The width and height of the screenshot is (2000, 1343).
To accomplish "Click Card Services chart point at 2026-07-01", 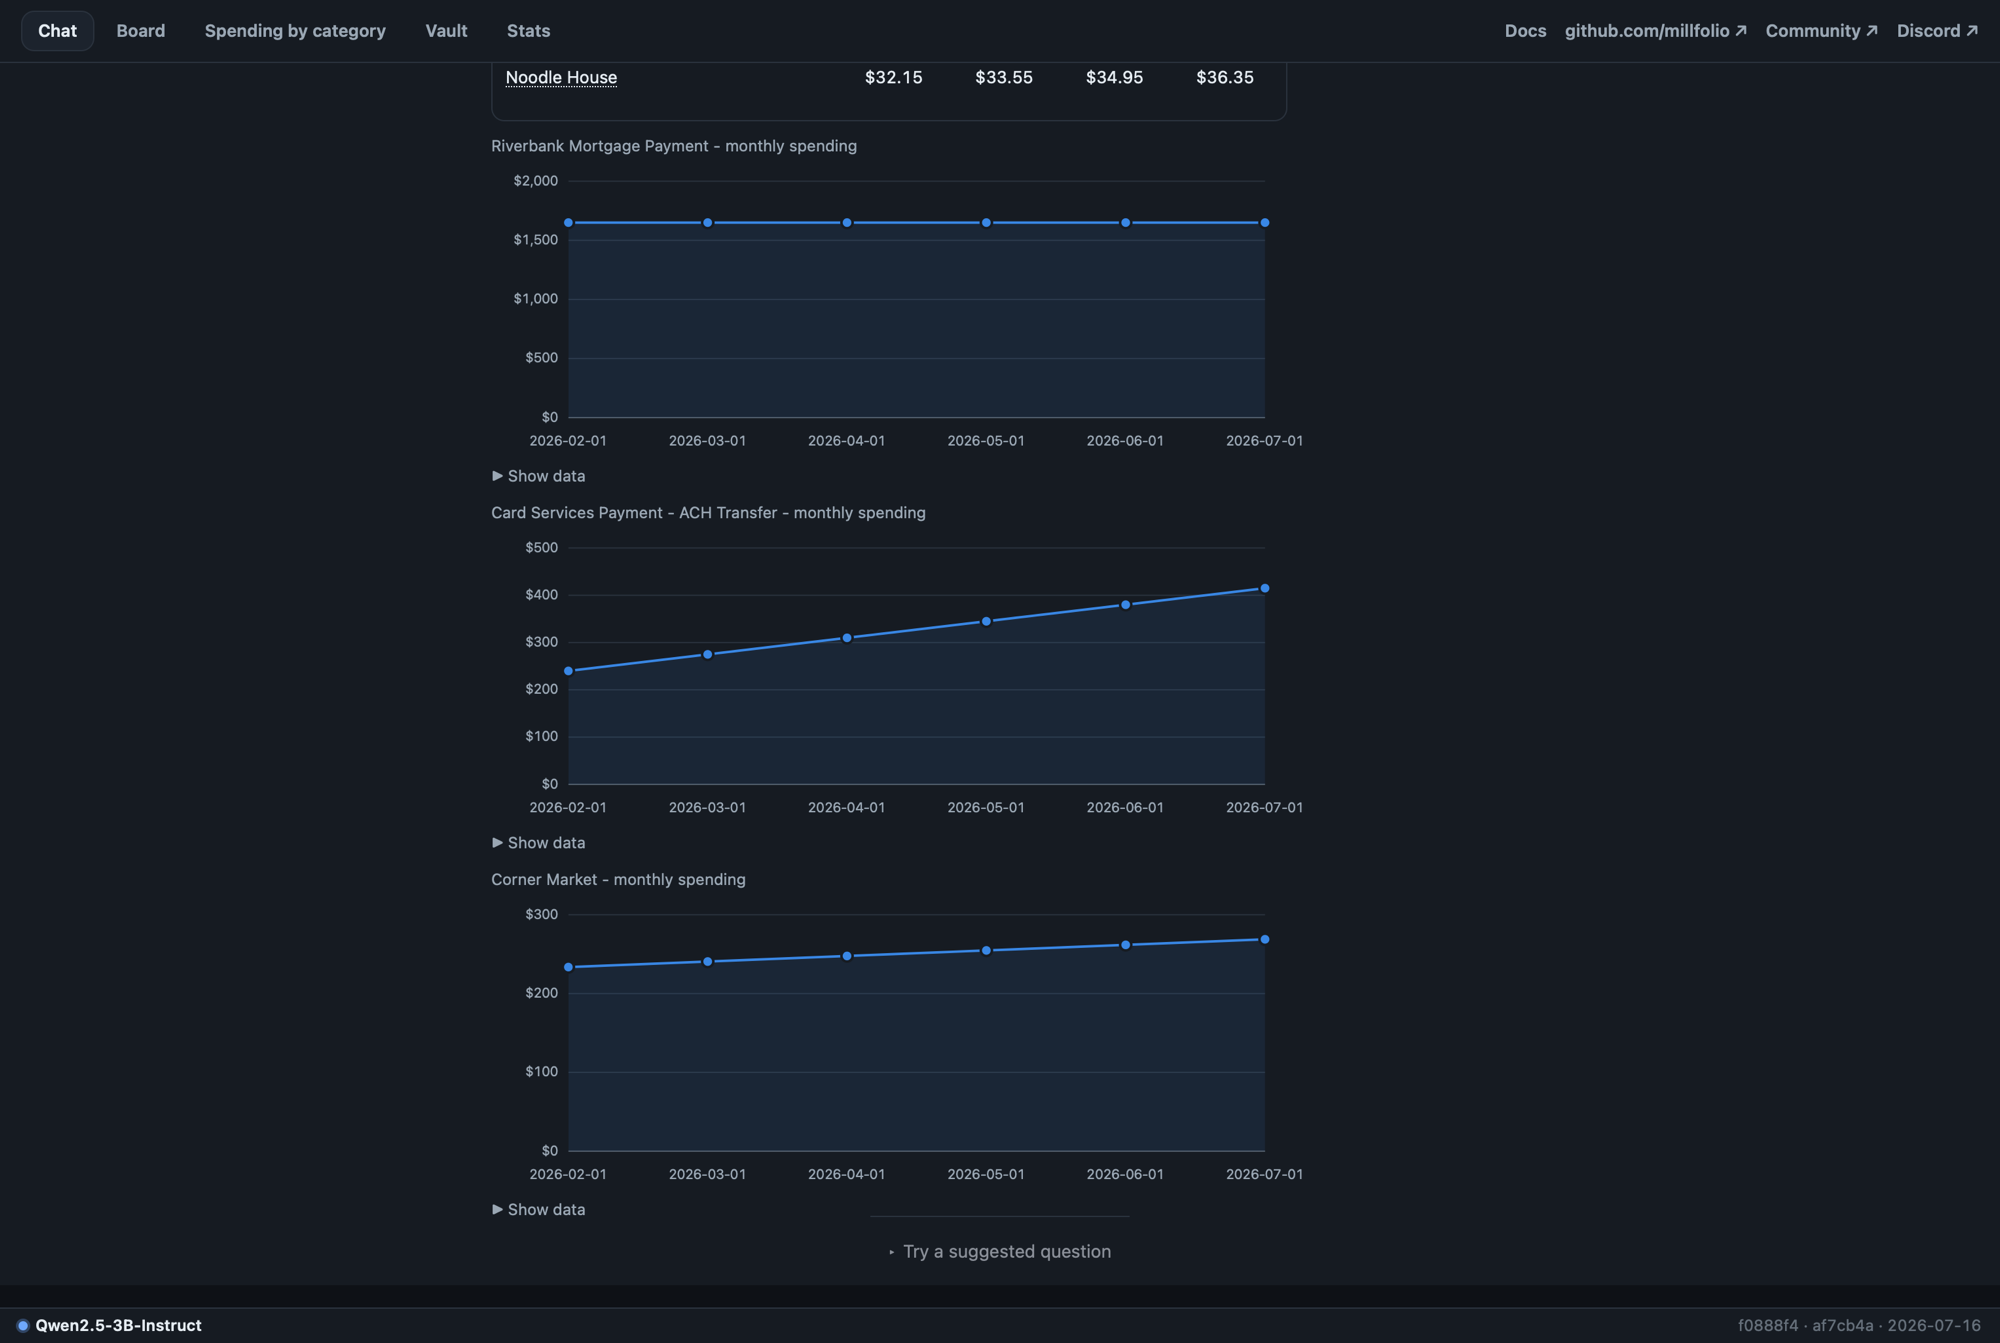I will 1265,589.
